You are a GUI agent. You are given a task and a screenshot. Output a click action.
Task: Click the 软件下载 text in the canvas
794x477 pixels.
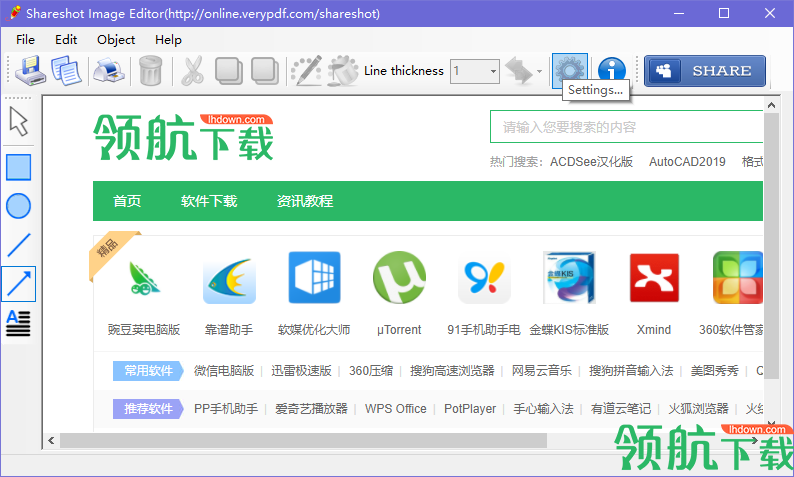click(x=209, y=201)
